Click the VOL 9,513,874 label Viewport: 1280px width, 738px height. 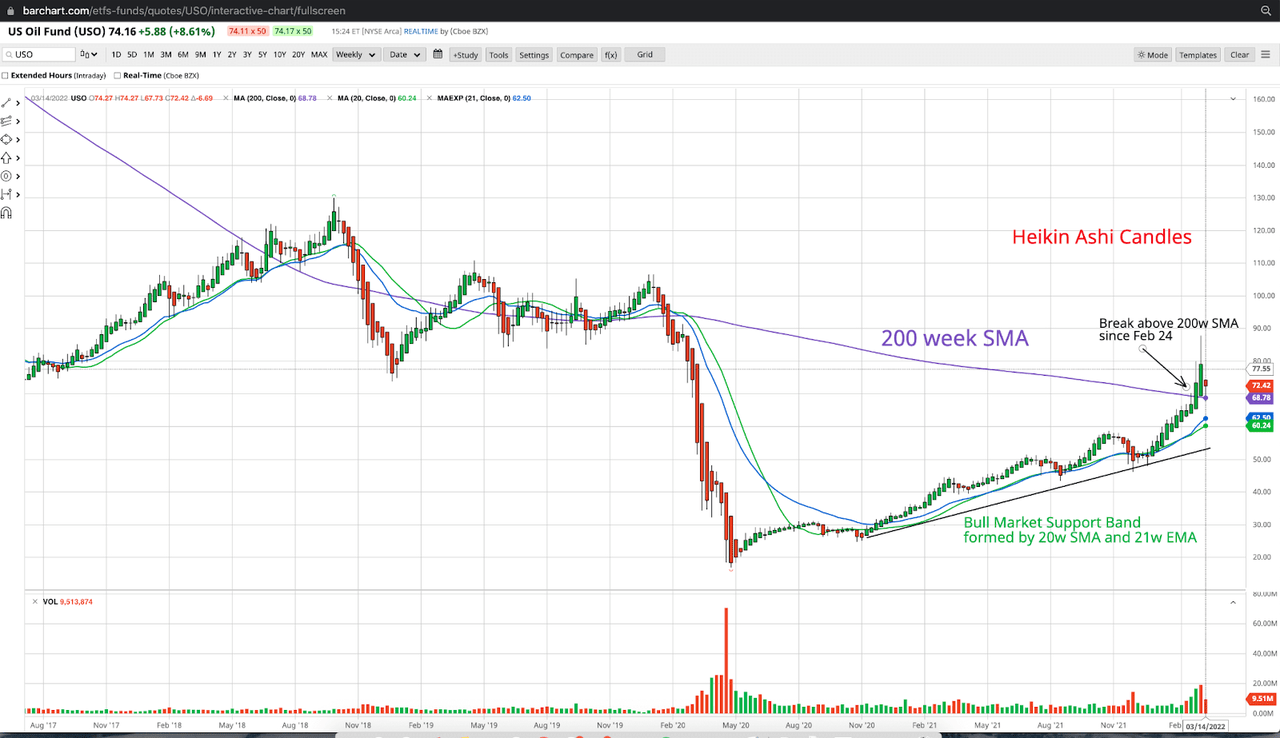pos(67,602)
